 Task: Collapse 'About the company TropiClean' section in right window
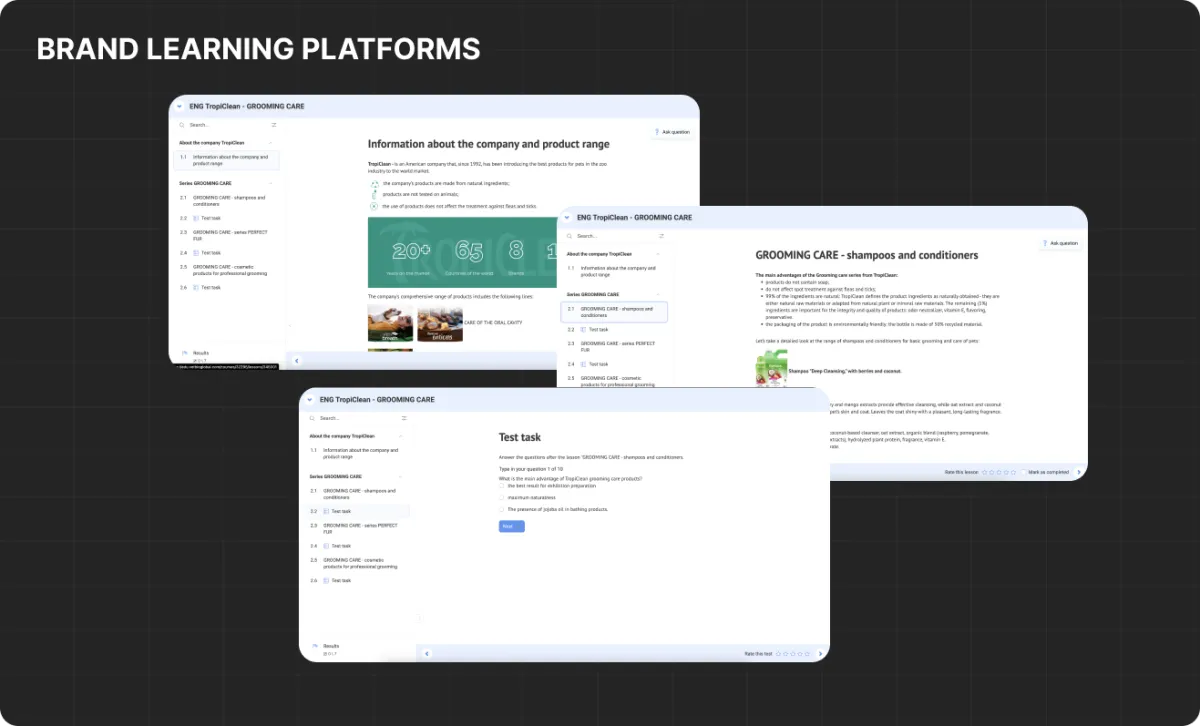[x=658, y=254]
